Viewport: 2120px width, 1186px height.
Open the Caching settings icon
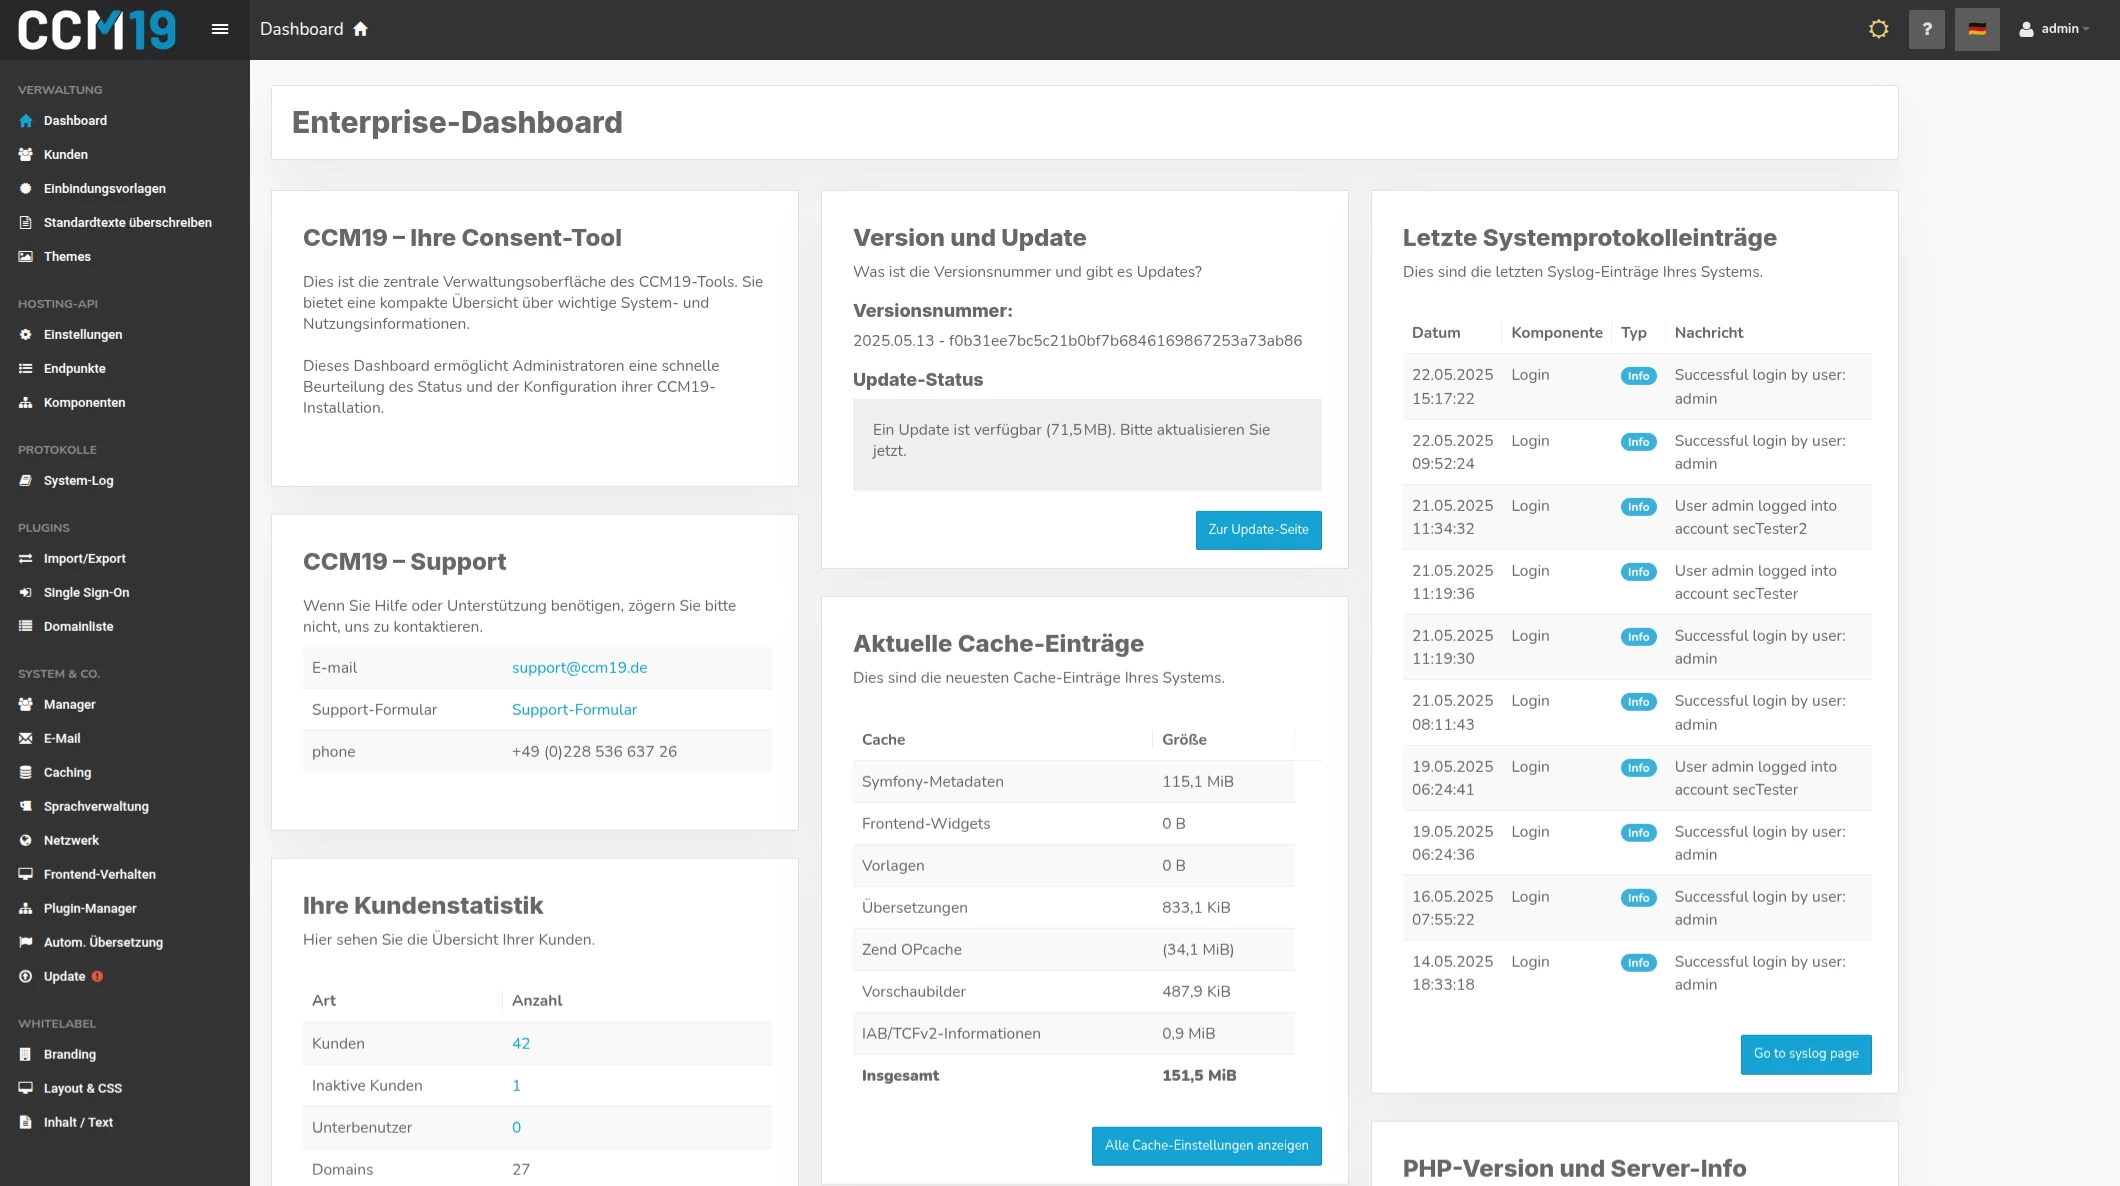point(25,772)
